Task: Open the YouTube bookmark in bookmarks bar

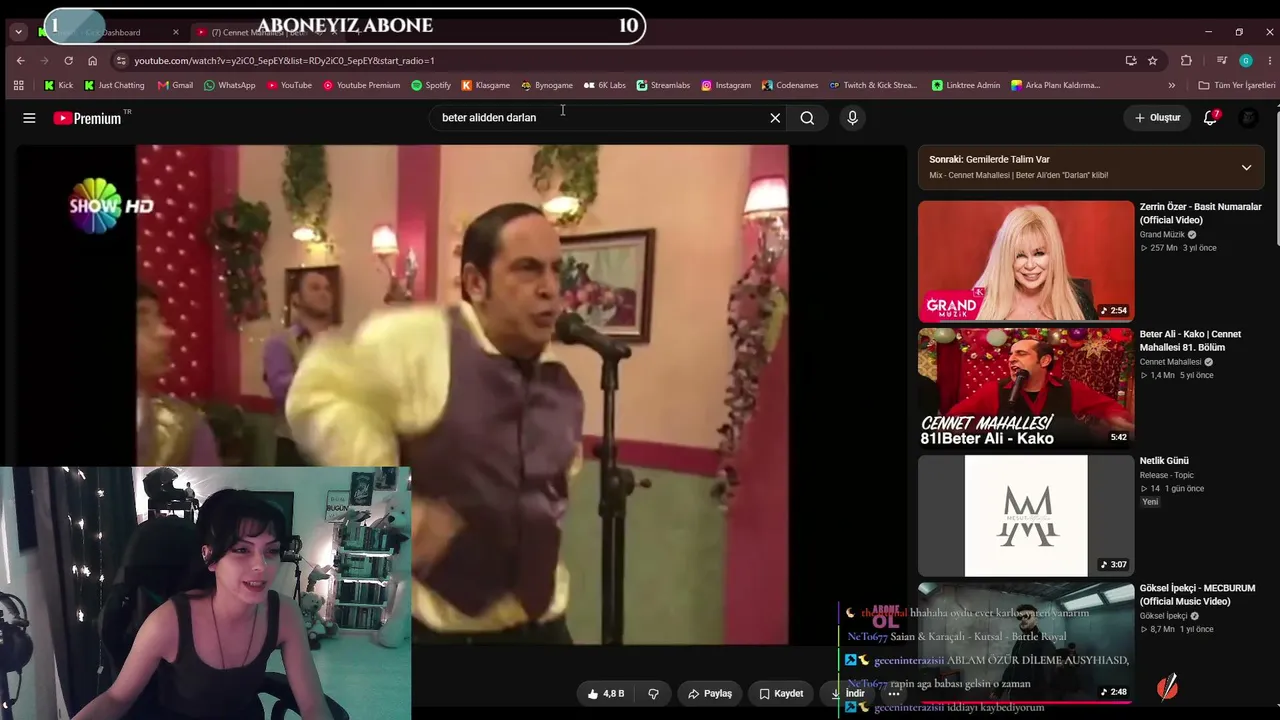Action: click(289, 85)
